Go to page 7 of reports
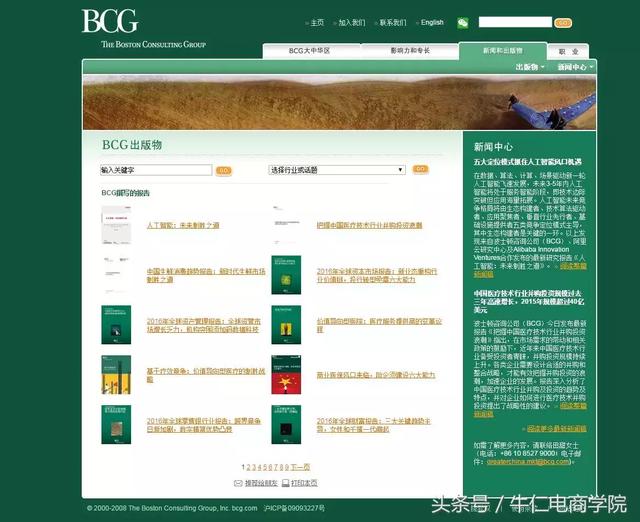 pos(276,467)
